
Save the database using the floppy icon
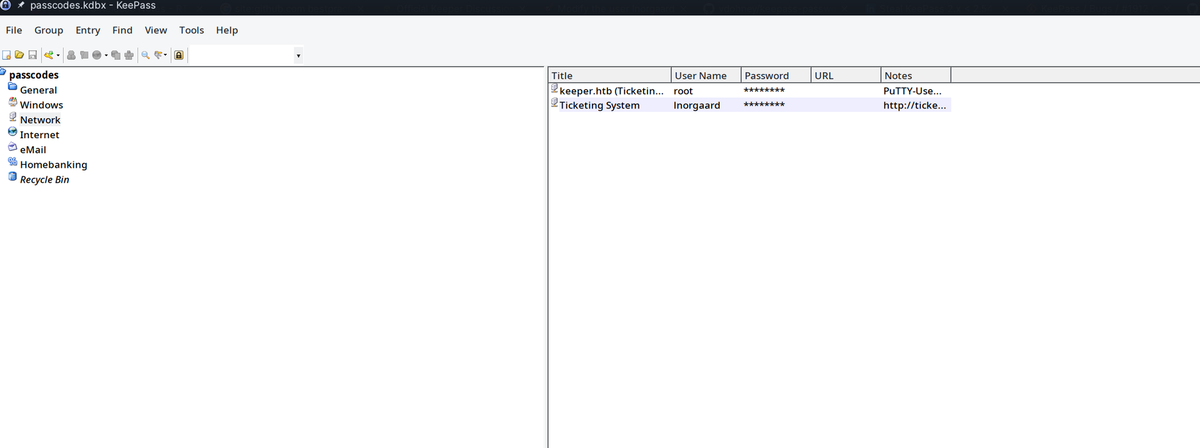point(33,55)
